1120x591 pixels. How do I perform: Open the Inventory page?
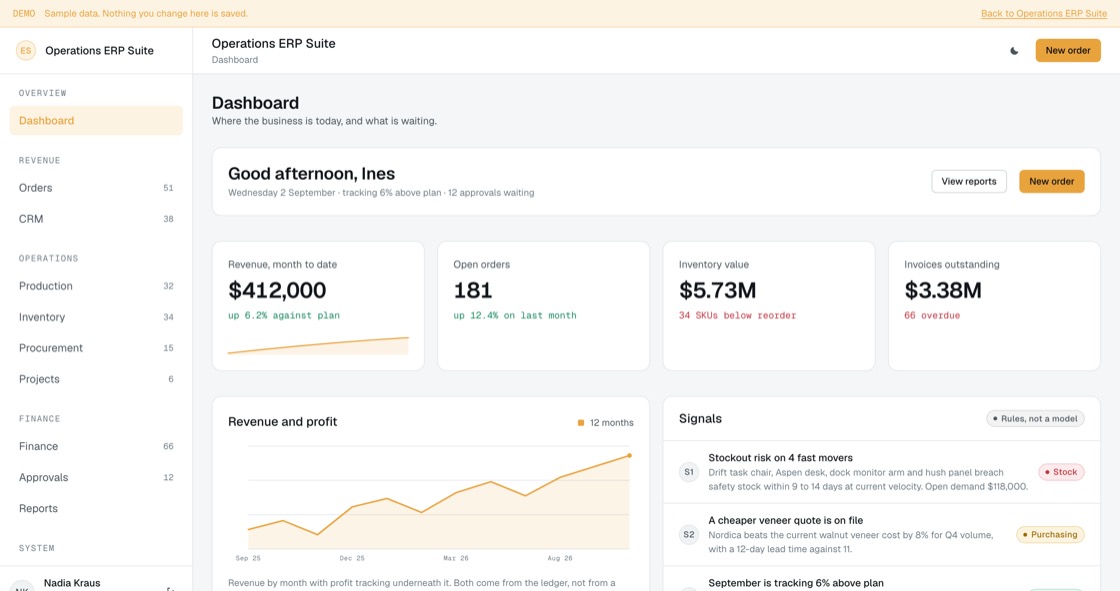pyautogui.click(x=96, y=317)
